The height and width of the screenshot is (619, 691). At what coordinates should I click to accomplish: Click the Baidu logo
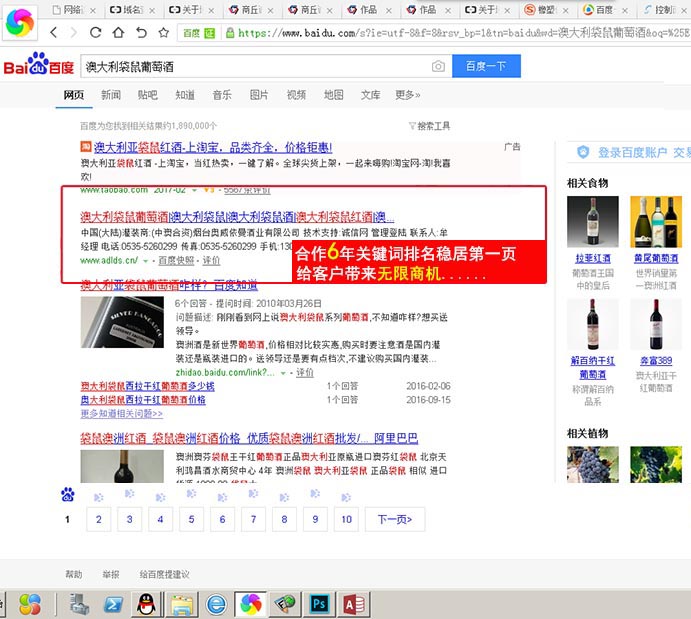(39, 64)
